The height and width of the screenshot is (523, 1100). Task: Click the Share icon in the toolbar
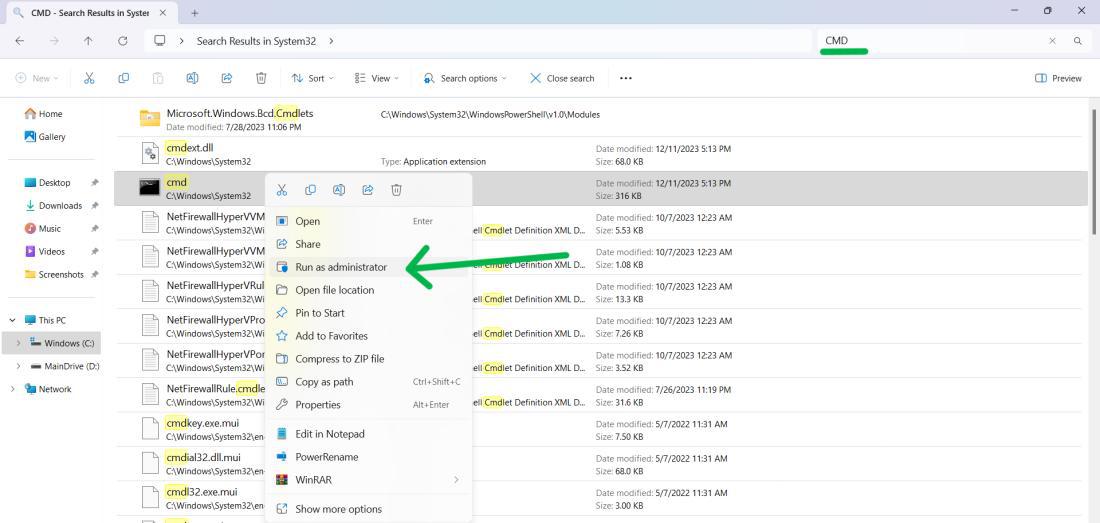point(227,79)
